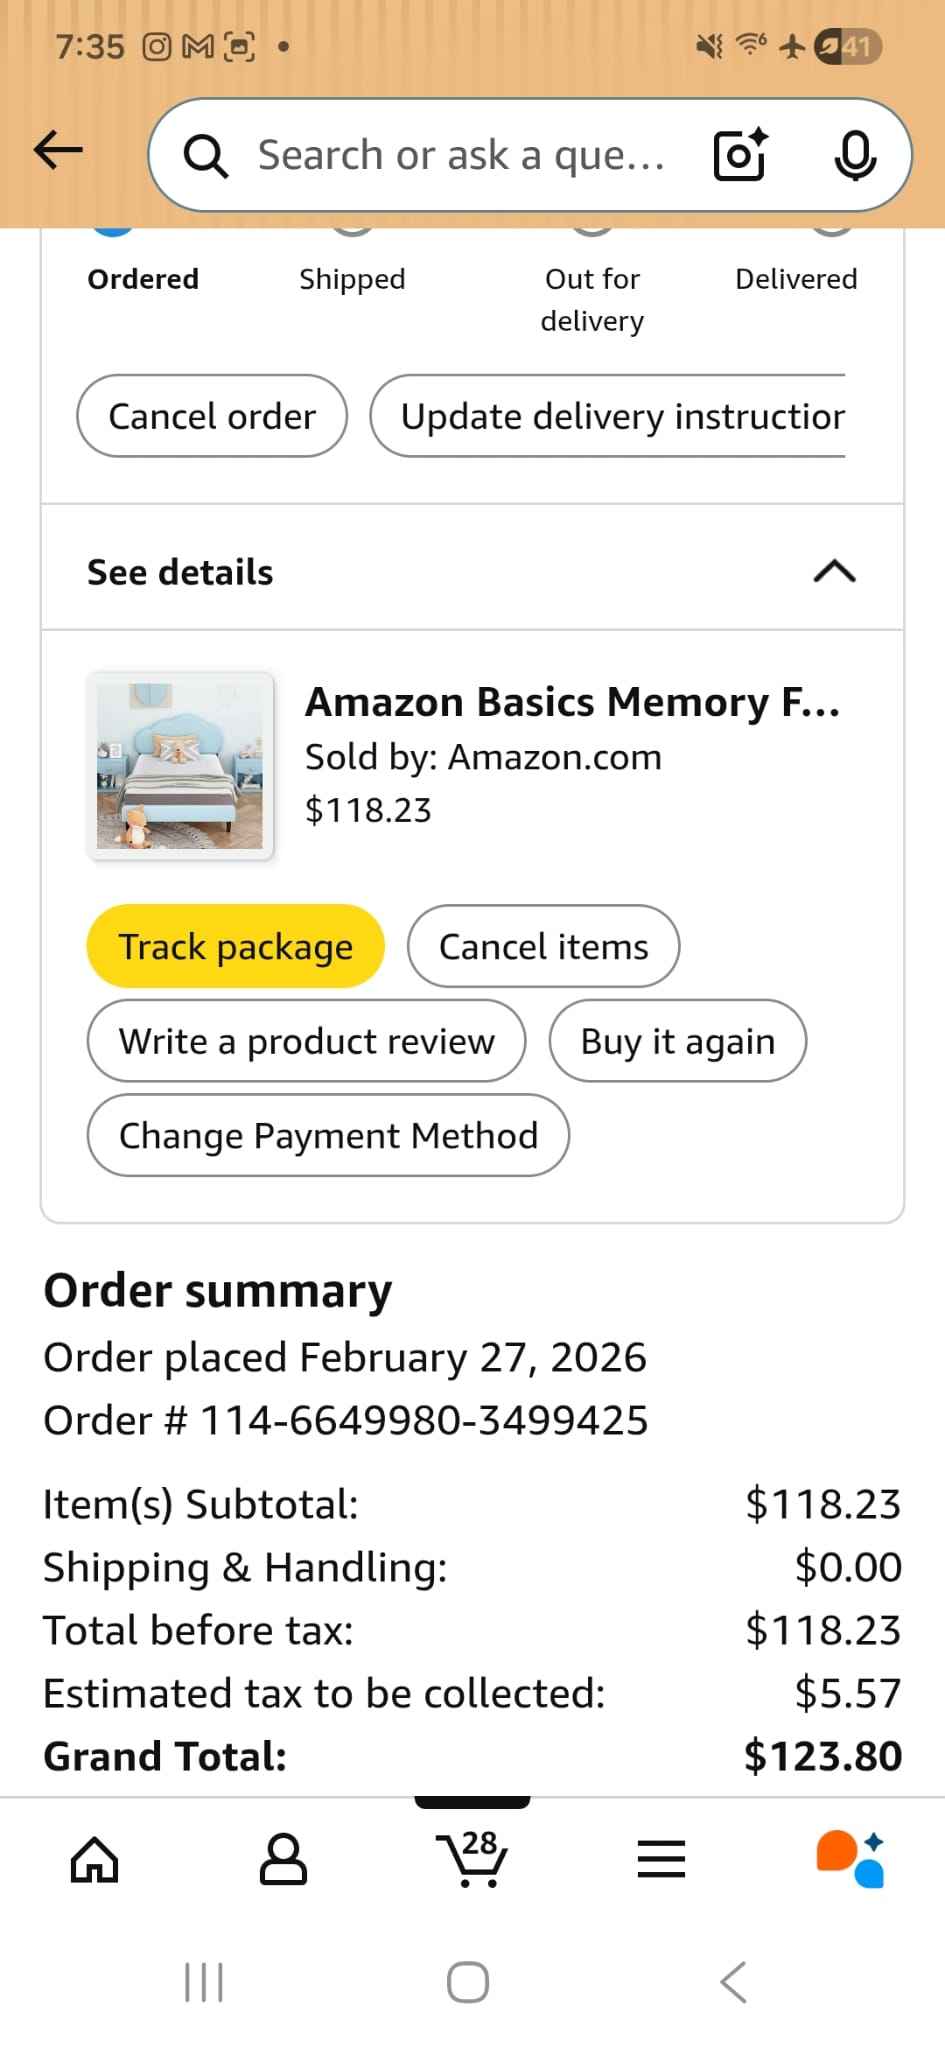
Task: Click the Track package button
Action: click(236, 946)
